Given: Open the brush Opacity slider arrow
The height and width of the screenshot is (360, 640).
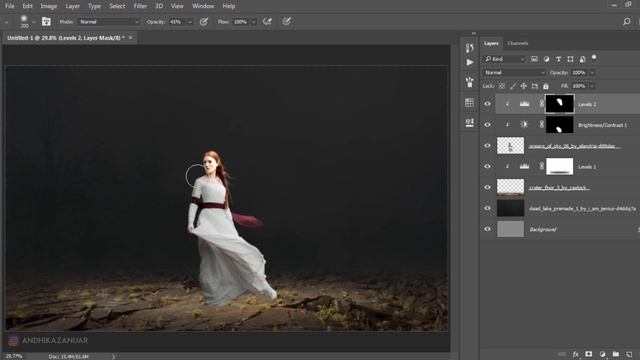Looking at the screenshot, I should pyautogui.click(x=190, y=22).
